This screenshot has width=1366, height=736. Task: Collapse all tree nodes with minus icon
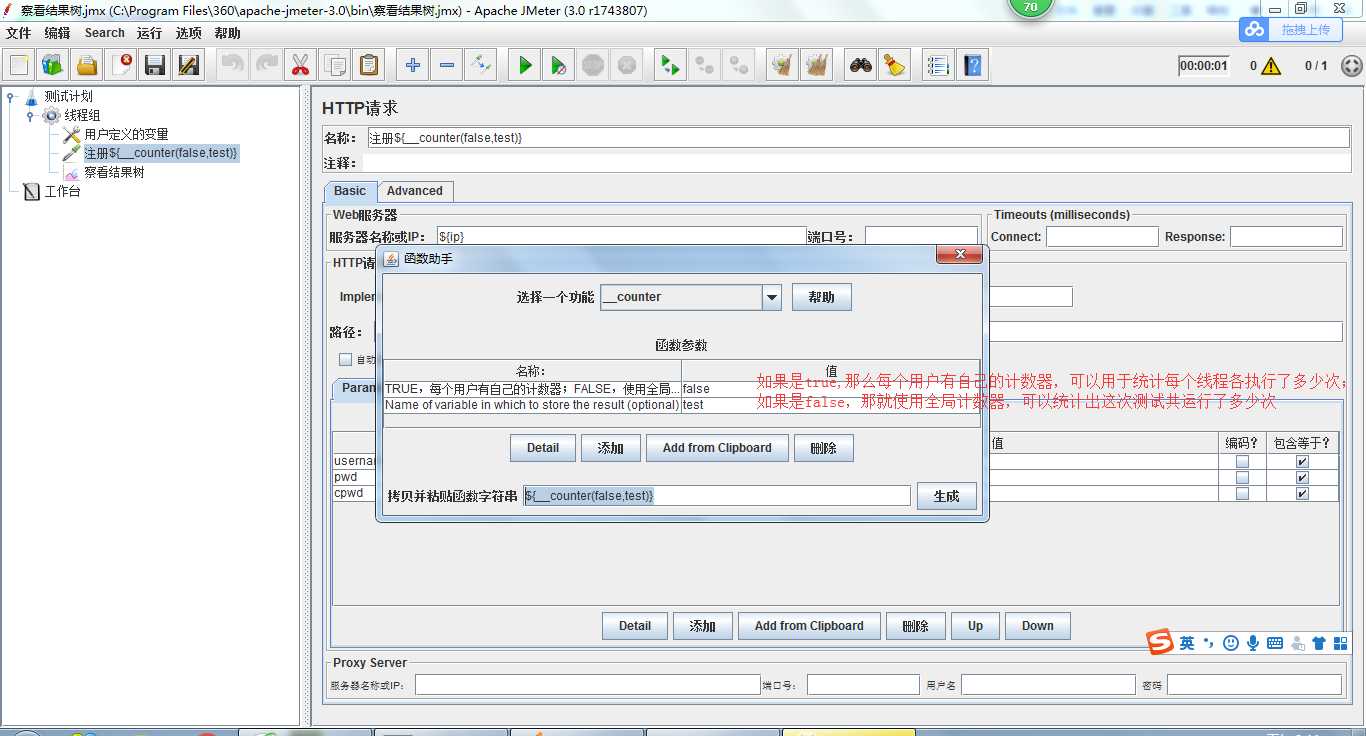pyautogui.click(x=446, y=66)
